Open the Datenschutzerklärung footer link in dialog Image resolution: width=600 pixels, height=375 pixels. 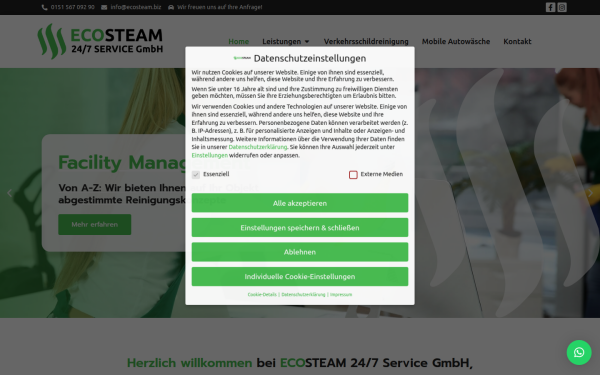click(x=303, y=294)
